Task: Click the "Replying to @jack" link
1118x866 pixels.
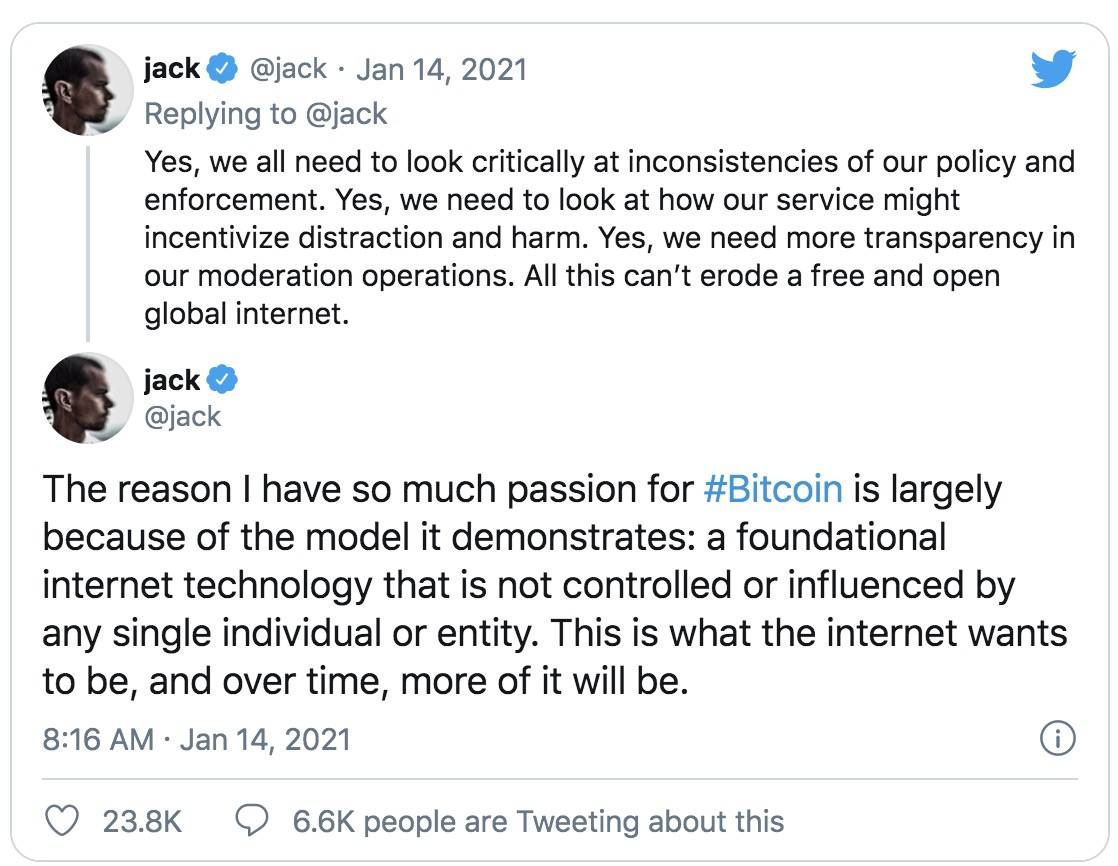Action: point(265,113)
